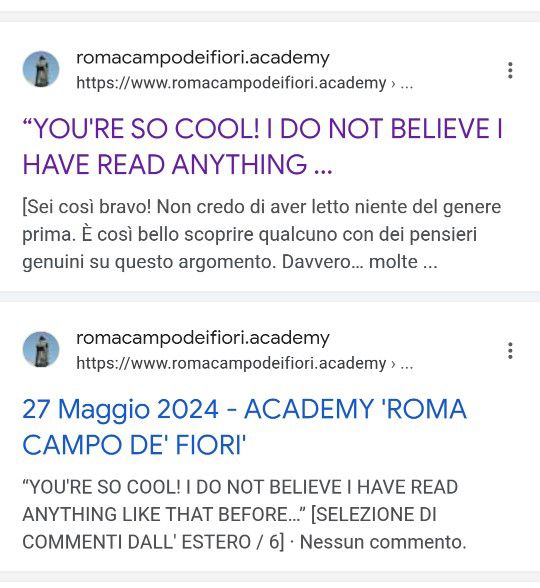Click the "HAVE READ ANYTHING ..." title line
Screen dimensions: 540x588
[177, 165]
